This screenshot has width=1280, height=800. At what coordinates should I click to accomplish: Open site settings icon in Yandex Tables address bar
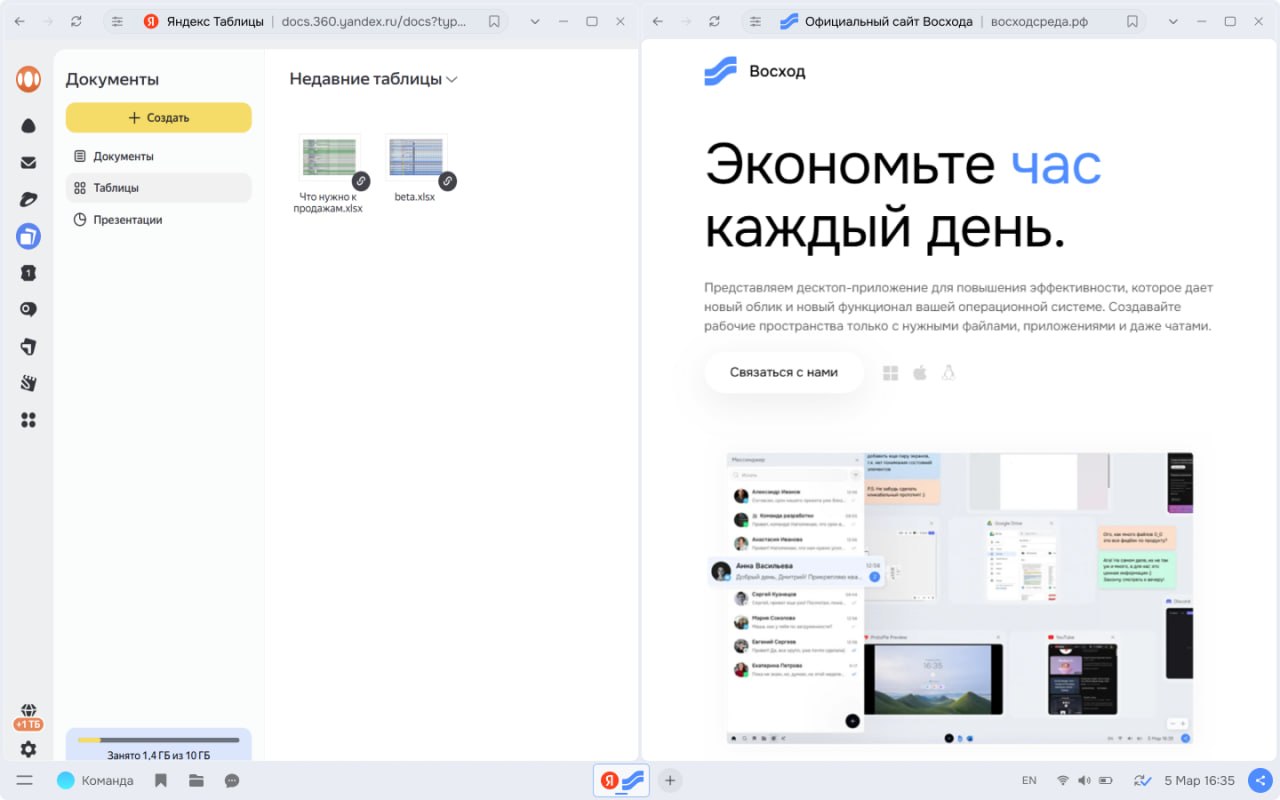click(118, 21)
